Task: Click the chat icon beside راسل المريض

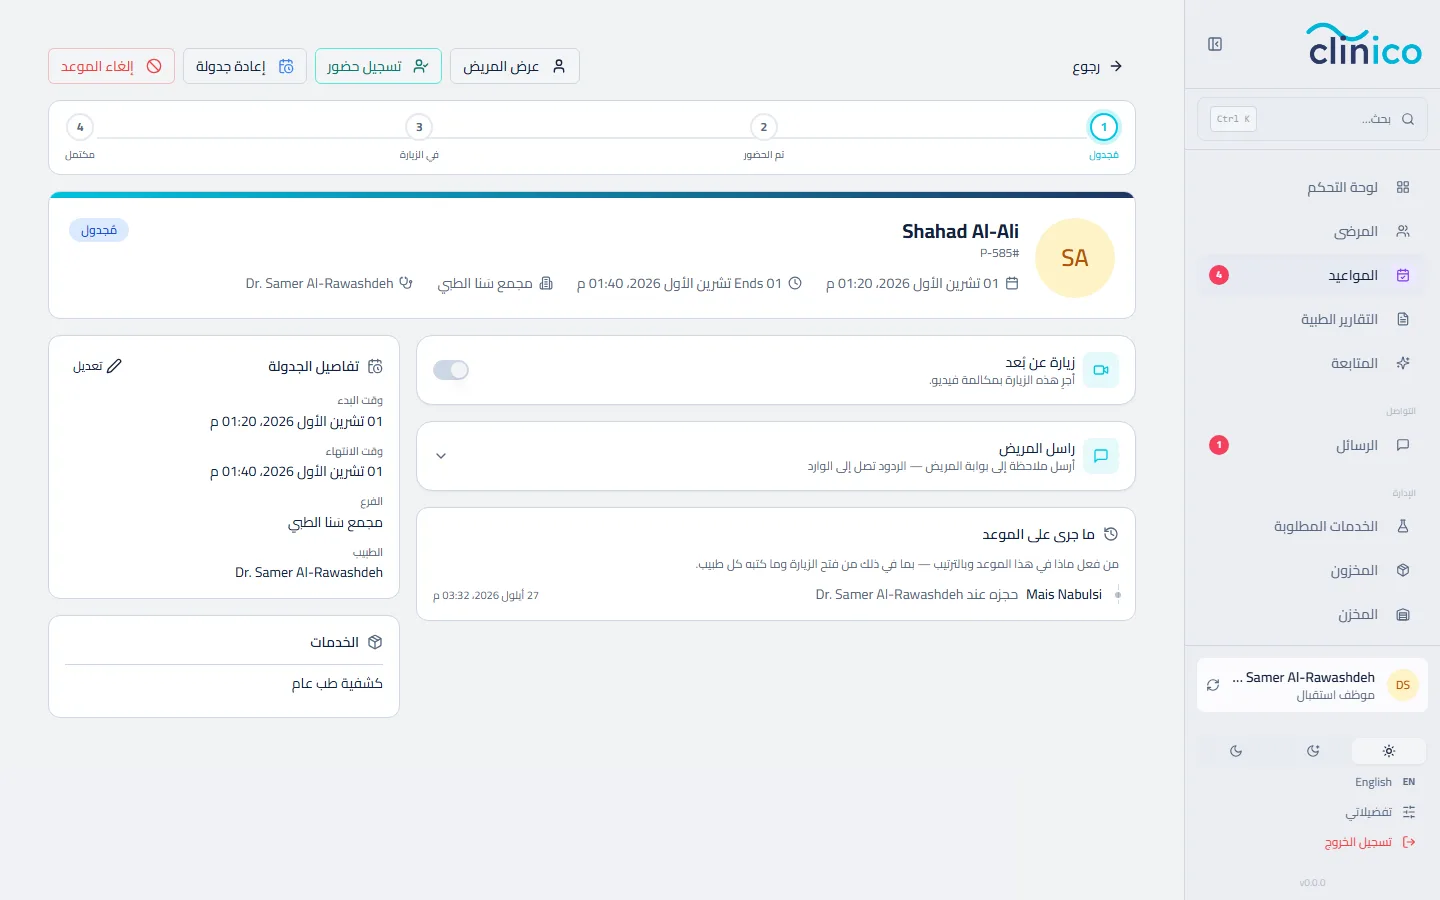Action: (1101, 456)
